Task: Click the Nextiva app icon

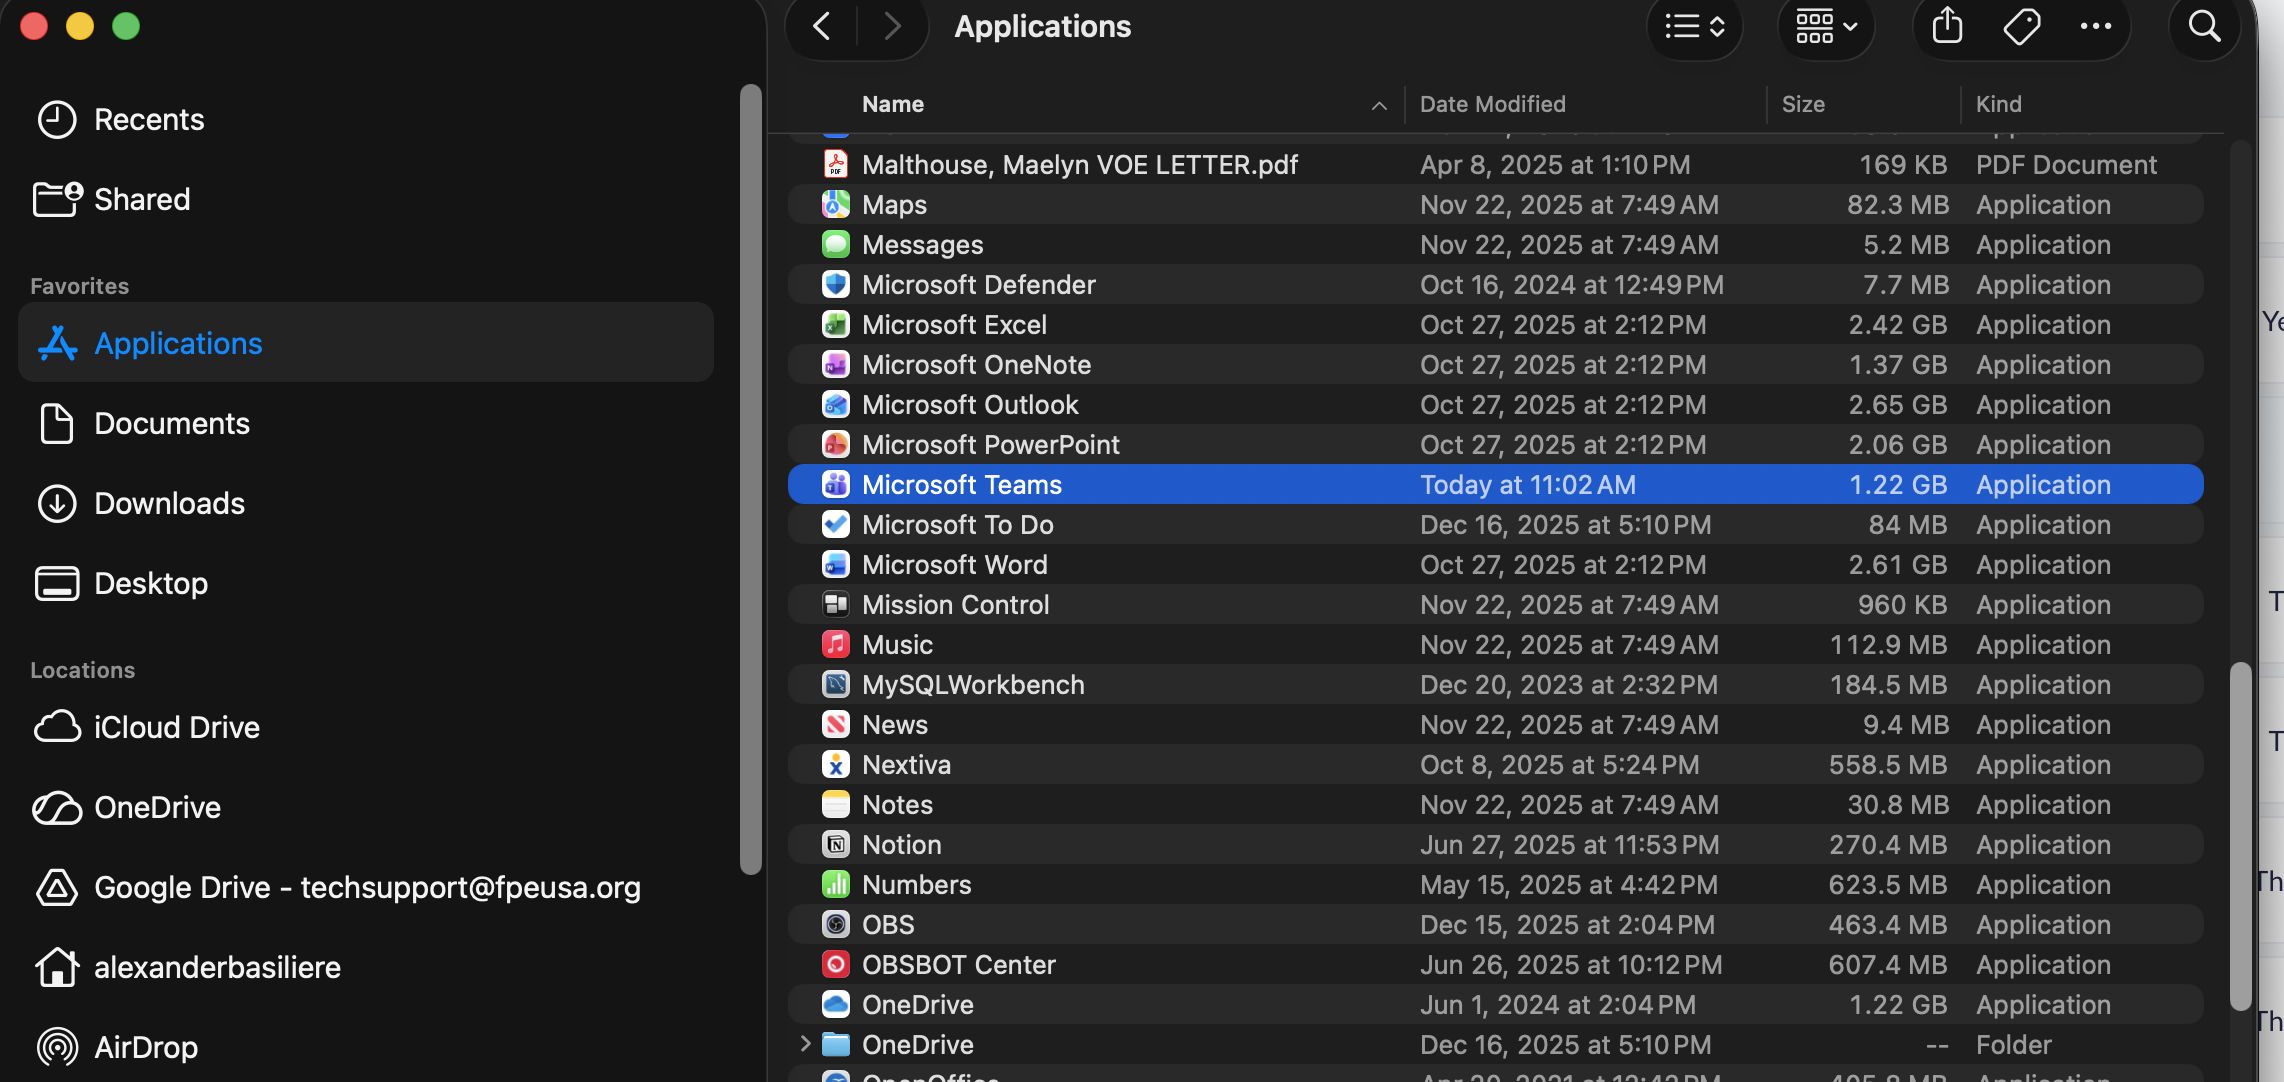Action: 835,765
